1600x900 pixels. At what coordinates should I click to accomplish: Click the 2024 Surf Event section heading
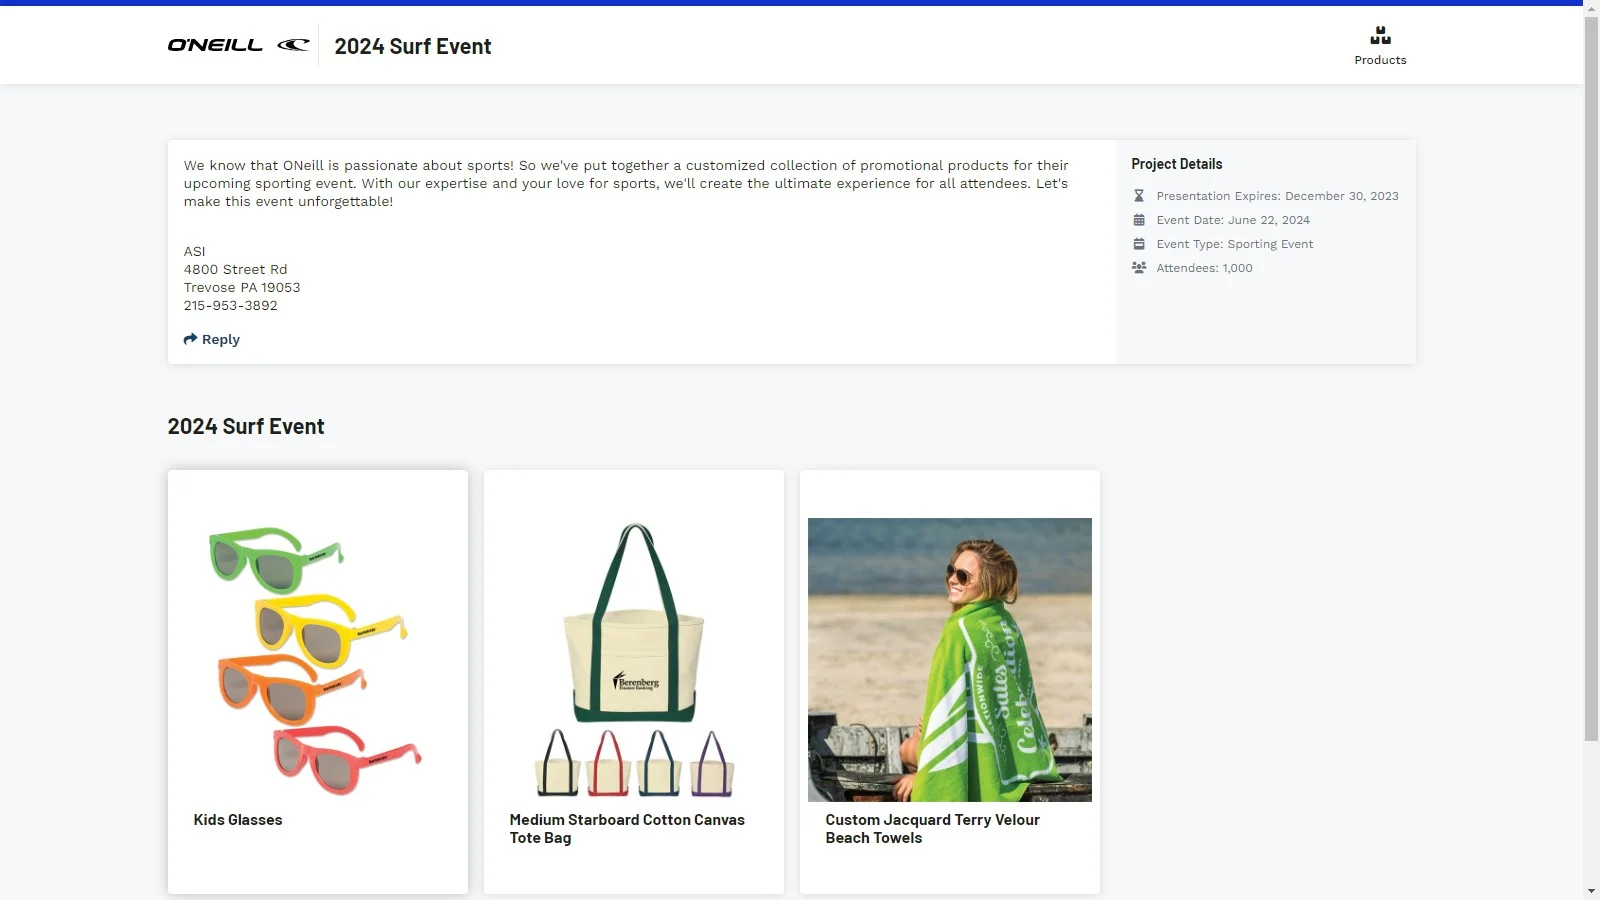[246, 427]
